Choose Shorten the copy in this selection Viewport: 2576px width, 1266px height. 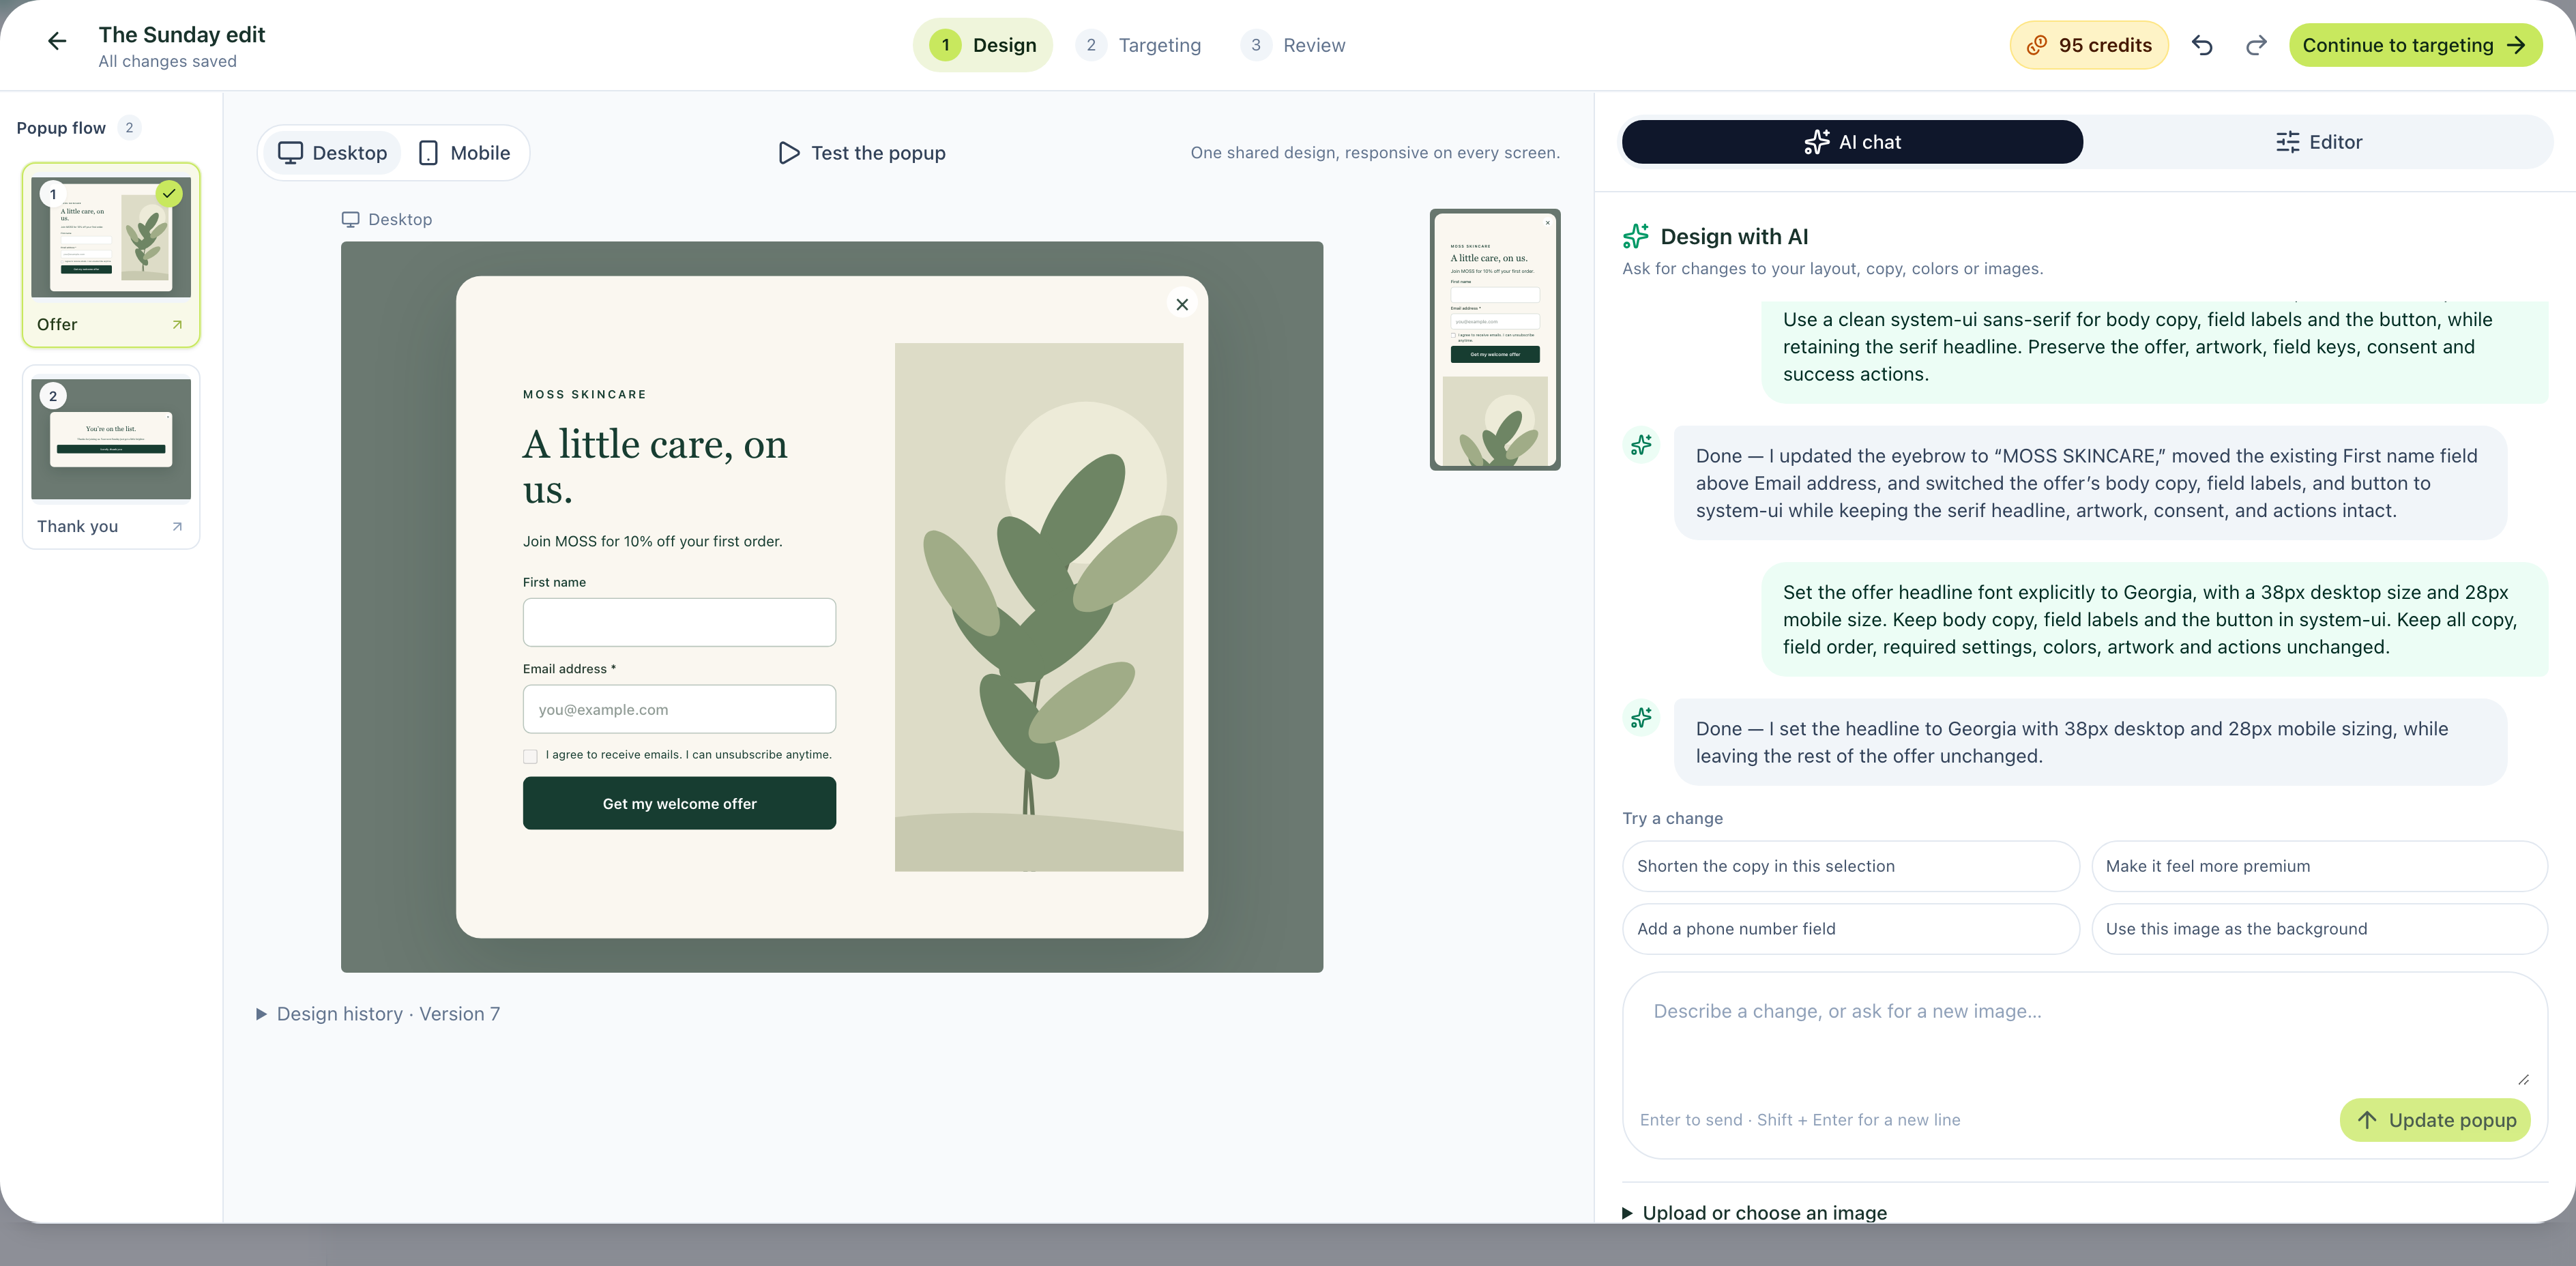click(x=1850, y=866)
